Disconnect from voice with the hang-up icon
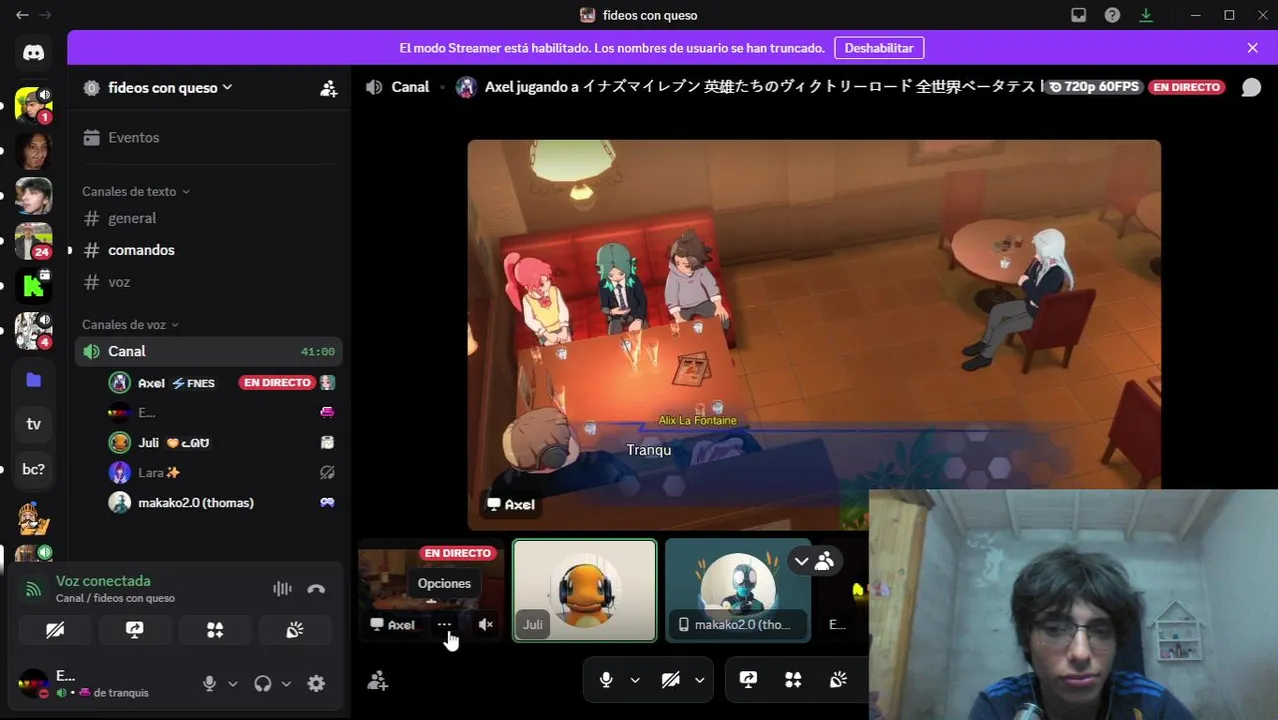Viewport: 1278px width, 720px height. [x=316, y=589]
